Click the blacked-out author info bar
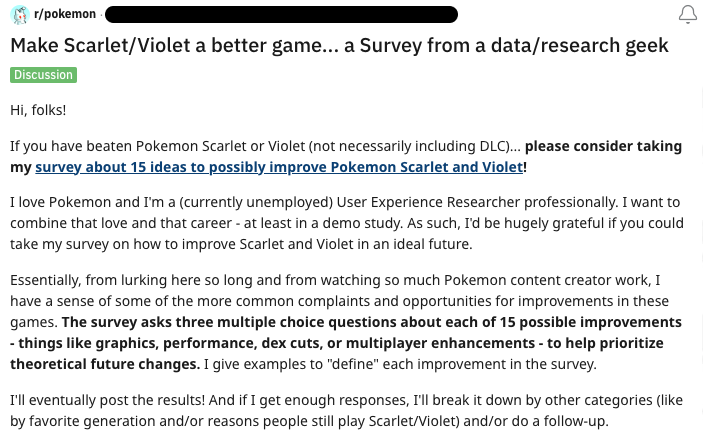This screenshot has height=440, width=703. coord(282,14)
